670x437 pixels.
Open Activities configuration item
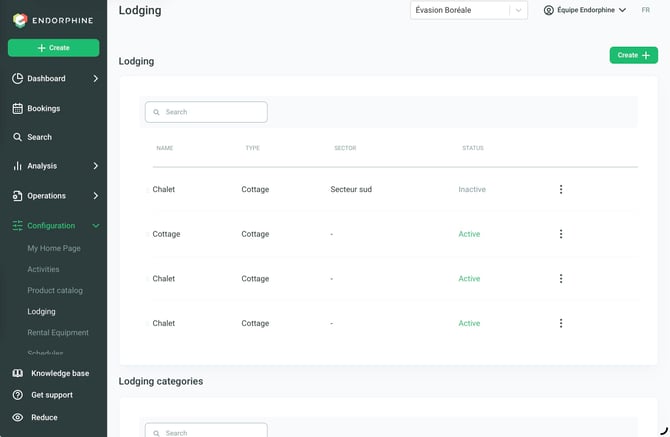coord(43,269)
